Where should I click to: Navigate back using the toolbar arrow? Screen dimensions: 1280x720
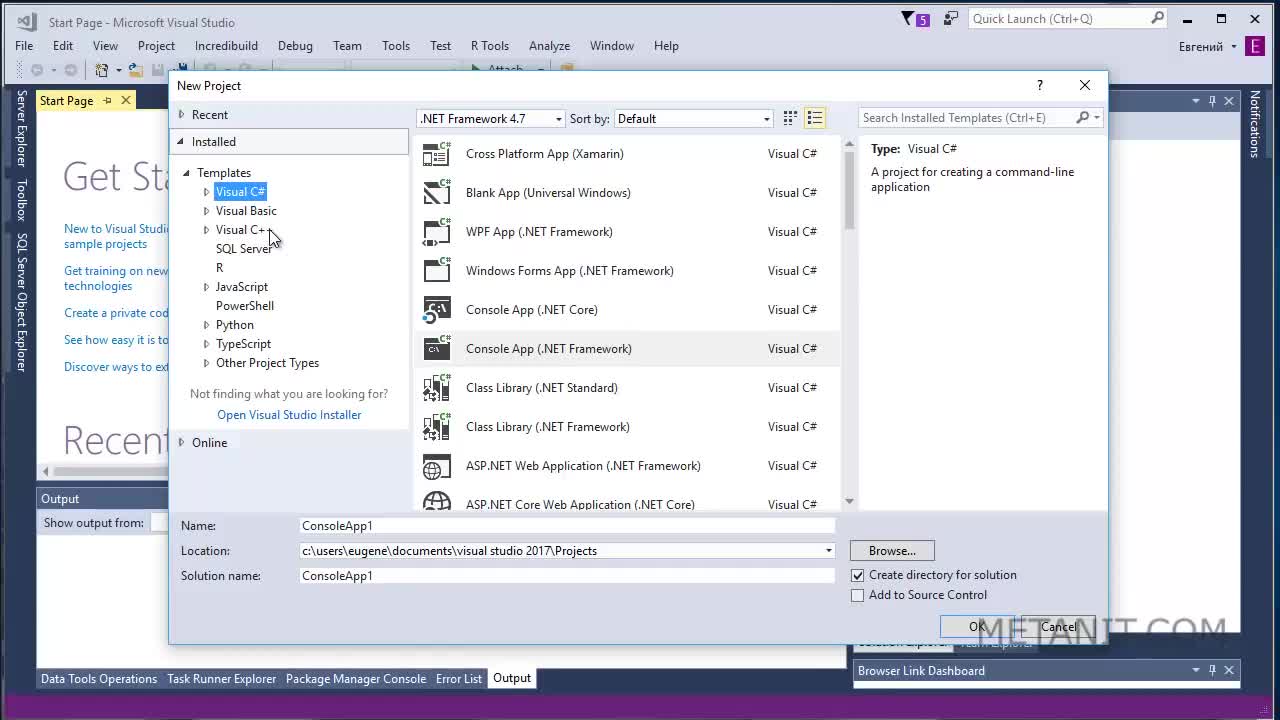(x=37, y=70)
